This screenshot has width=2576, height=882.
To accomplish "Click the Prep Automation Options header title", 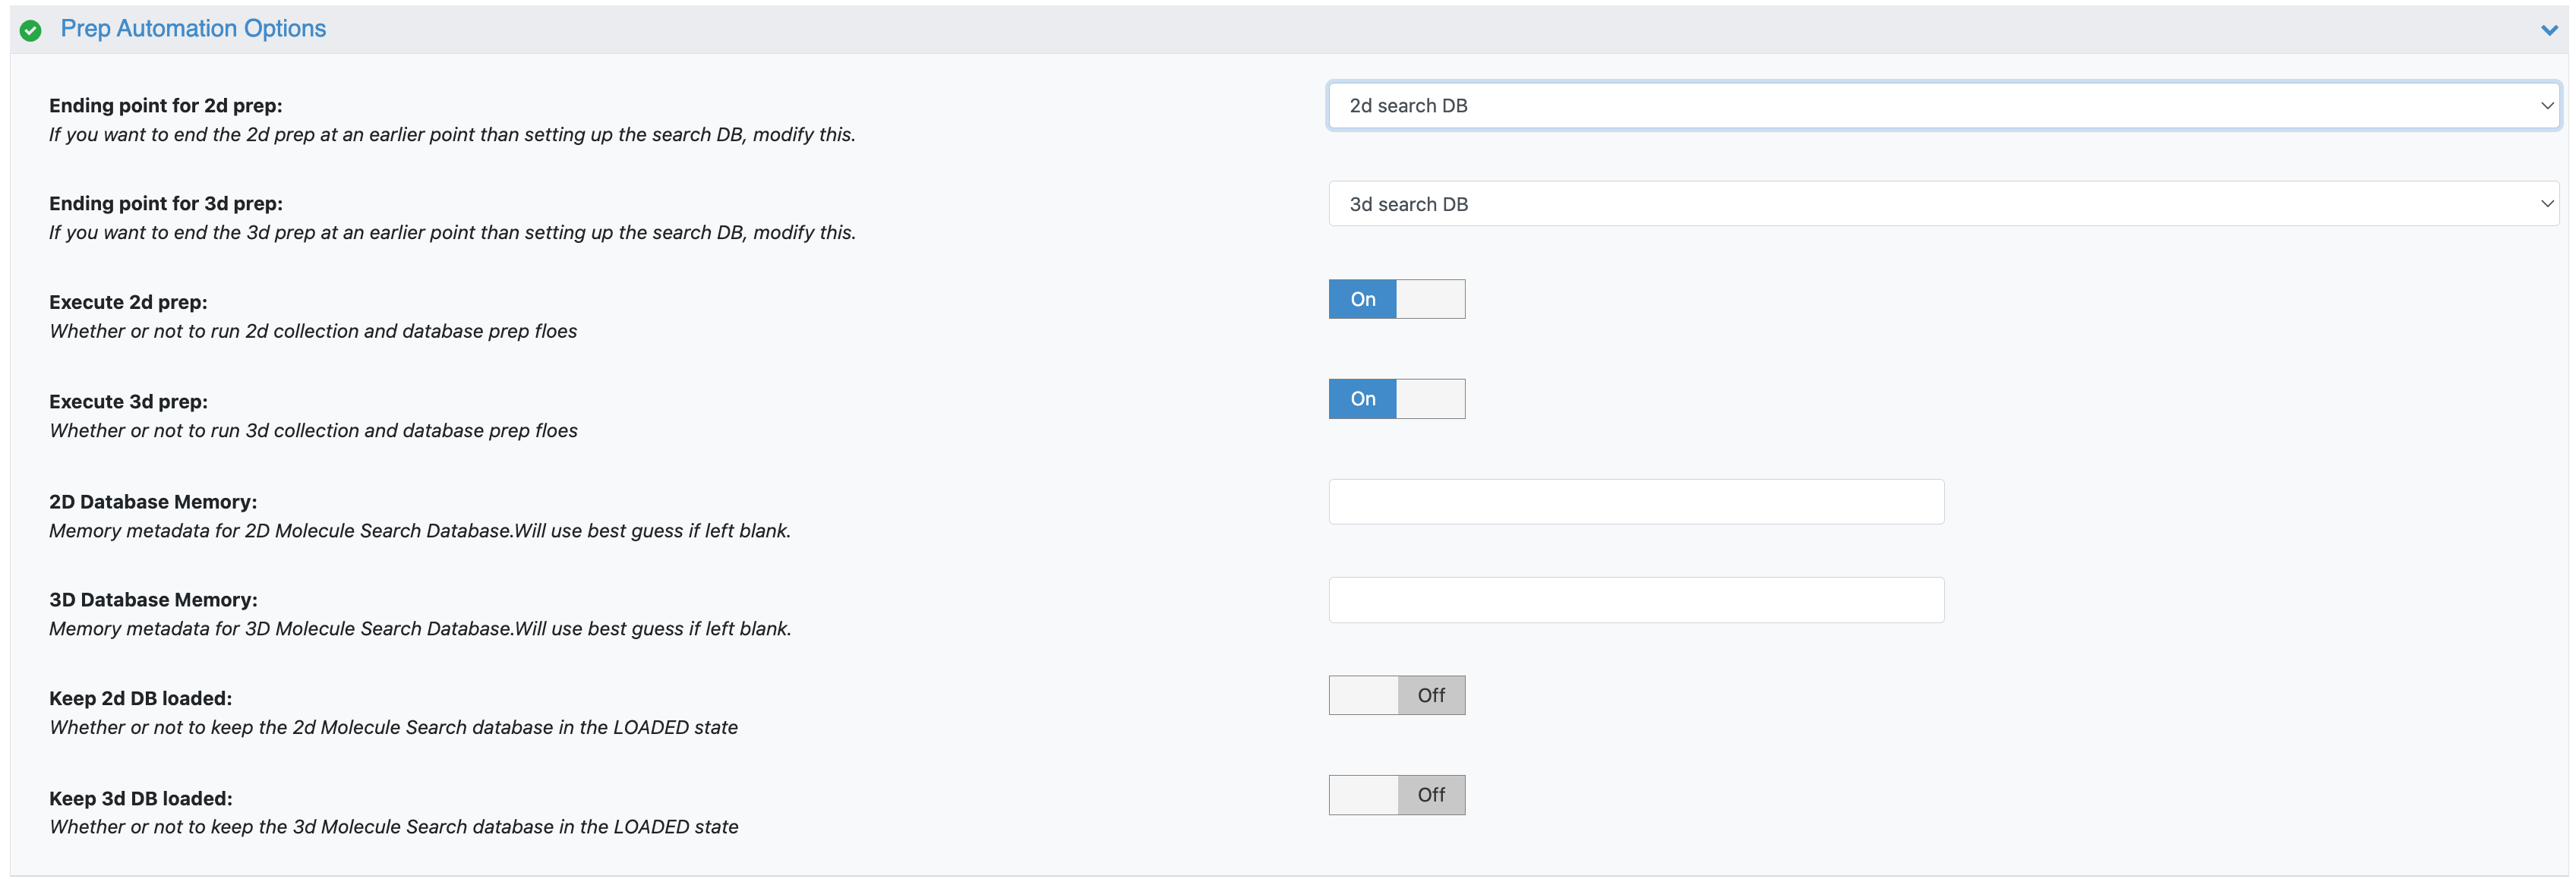I will click(x=193, y=29).
